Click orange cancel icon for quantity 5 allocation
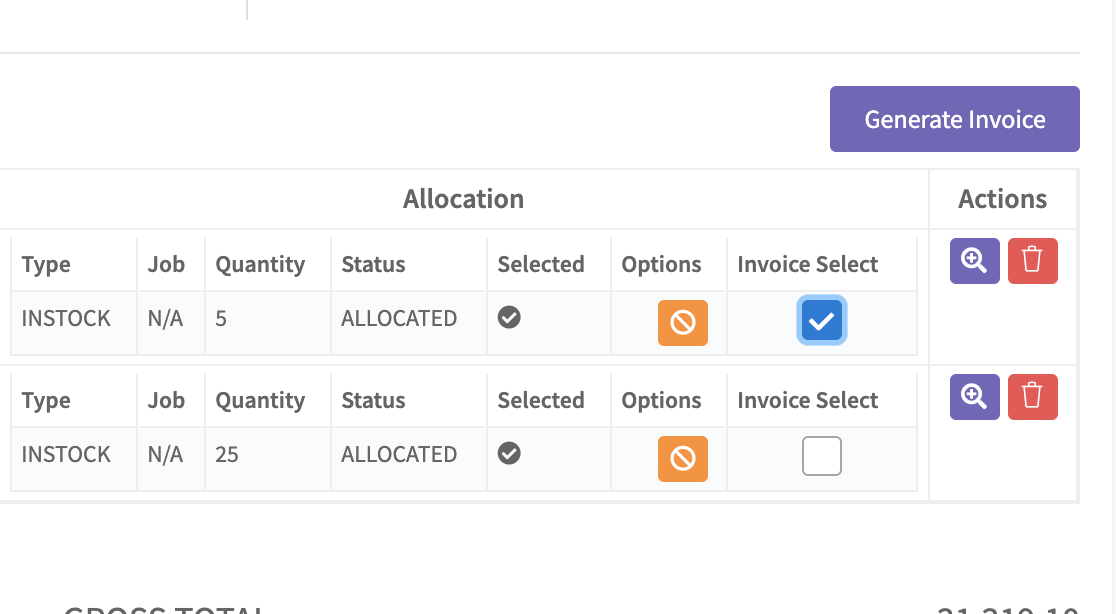The image size is (1116, 614). tap(683, 322)
